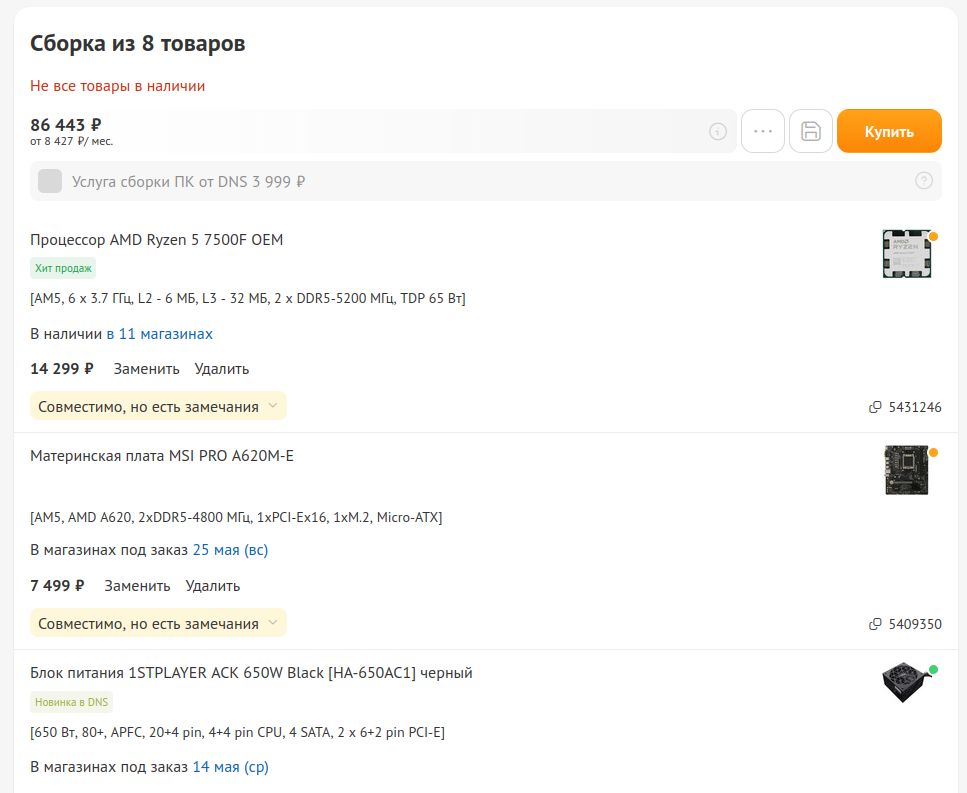Viewport: 967px width, 793px height.
Task: Click the orange status dot on processor thumbnail
Action: (x=934, y=237)
